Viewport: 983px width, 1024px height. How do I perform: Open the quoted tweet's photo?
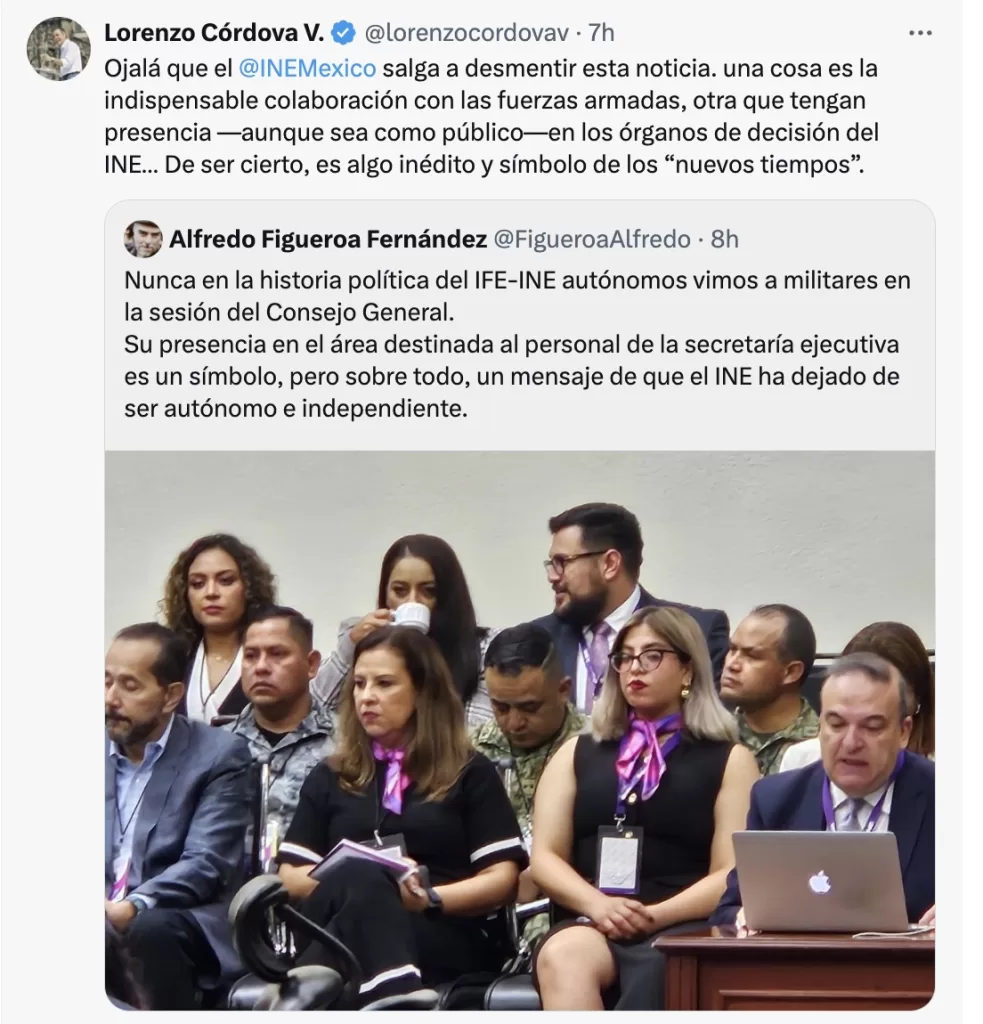520,730
